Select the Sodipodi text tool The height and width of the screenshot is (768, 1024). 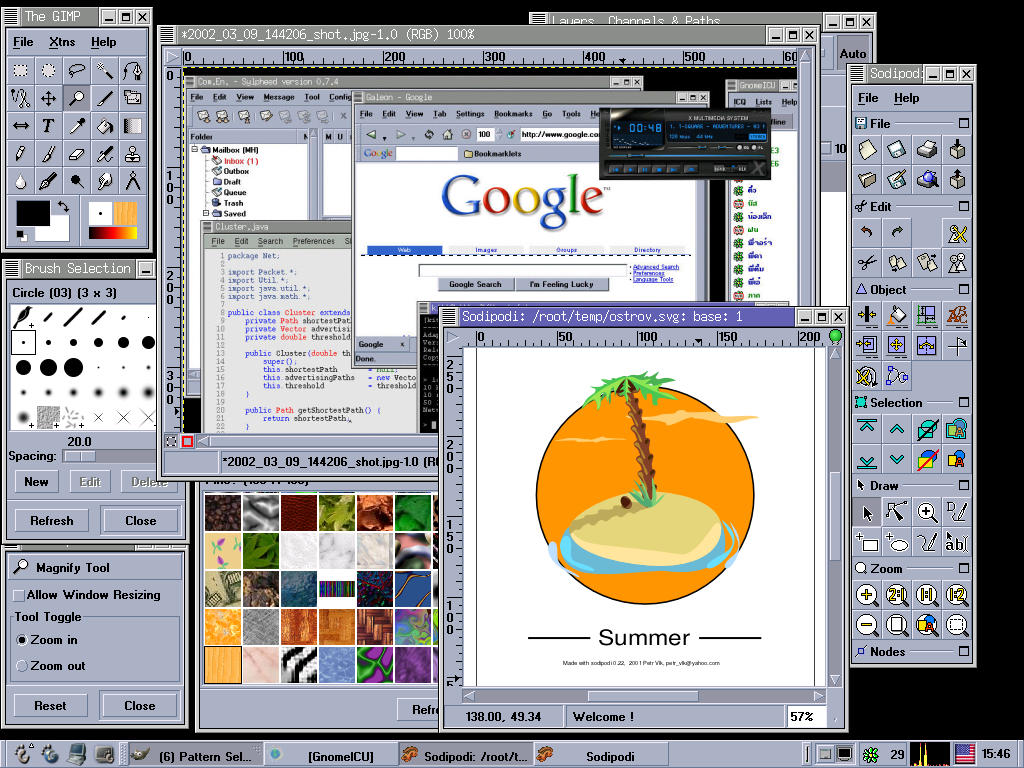(x=957, y=542)
